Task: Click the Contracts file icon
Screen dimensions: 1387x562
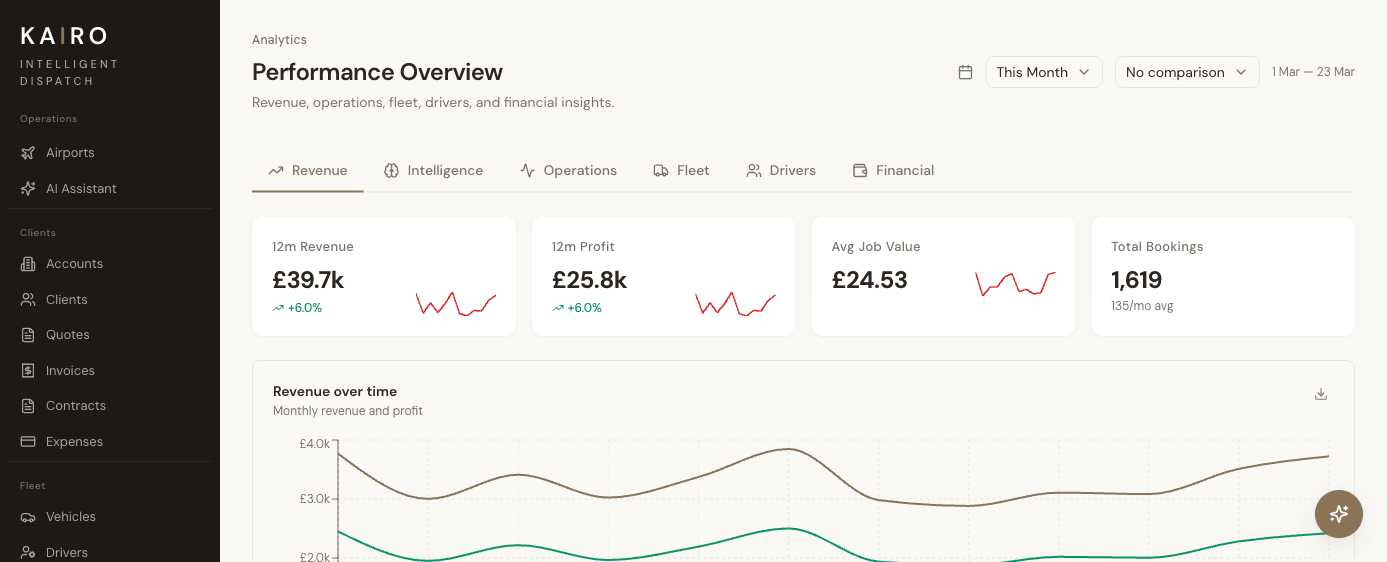Action: 28,406
